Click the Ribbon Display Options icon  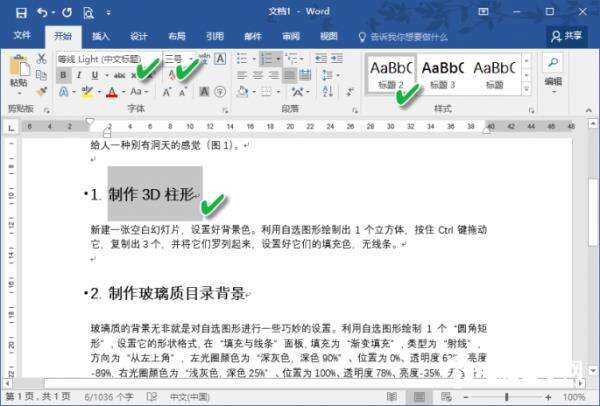point(483,12)
